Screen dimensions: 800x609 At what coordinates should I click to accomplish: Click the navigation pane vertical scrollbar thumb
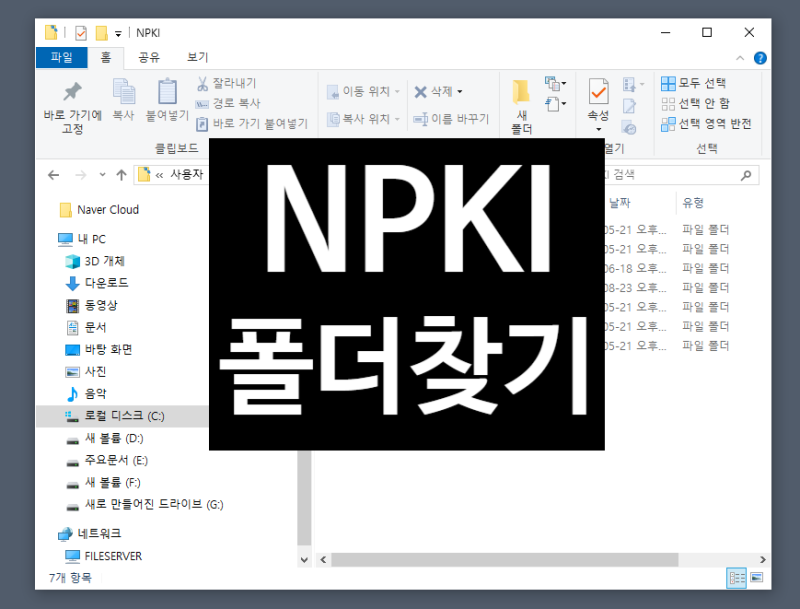[304, 498]
